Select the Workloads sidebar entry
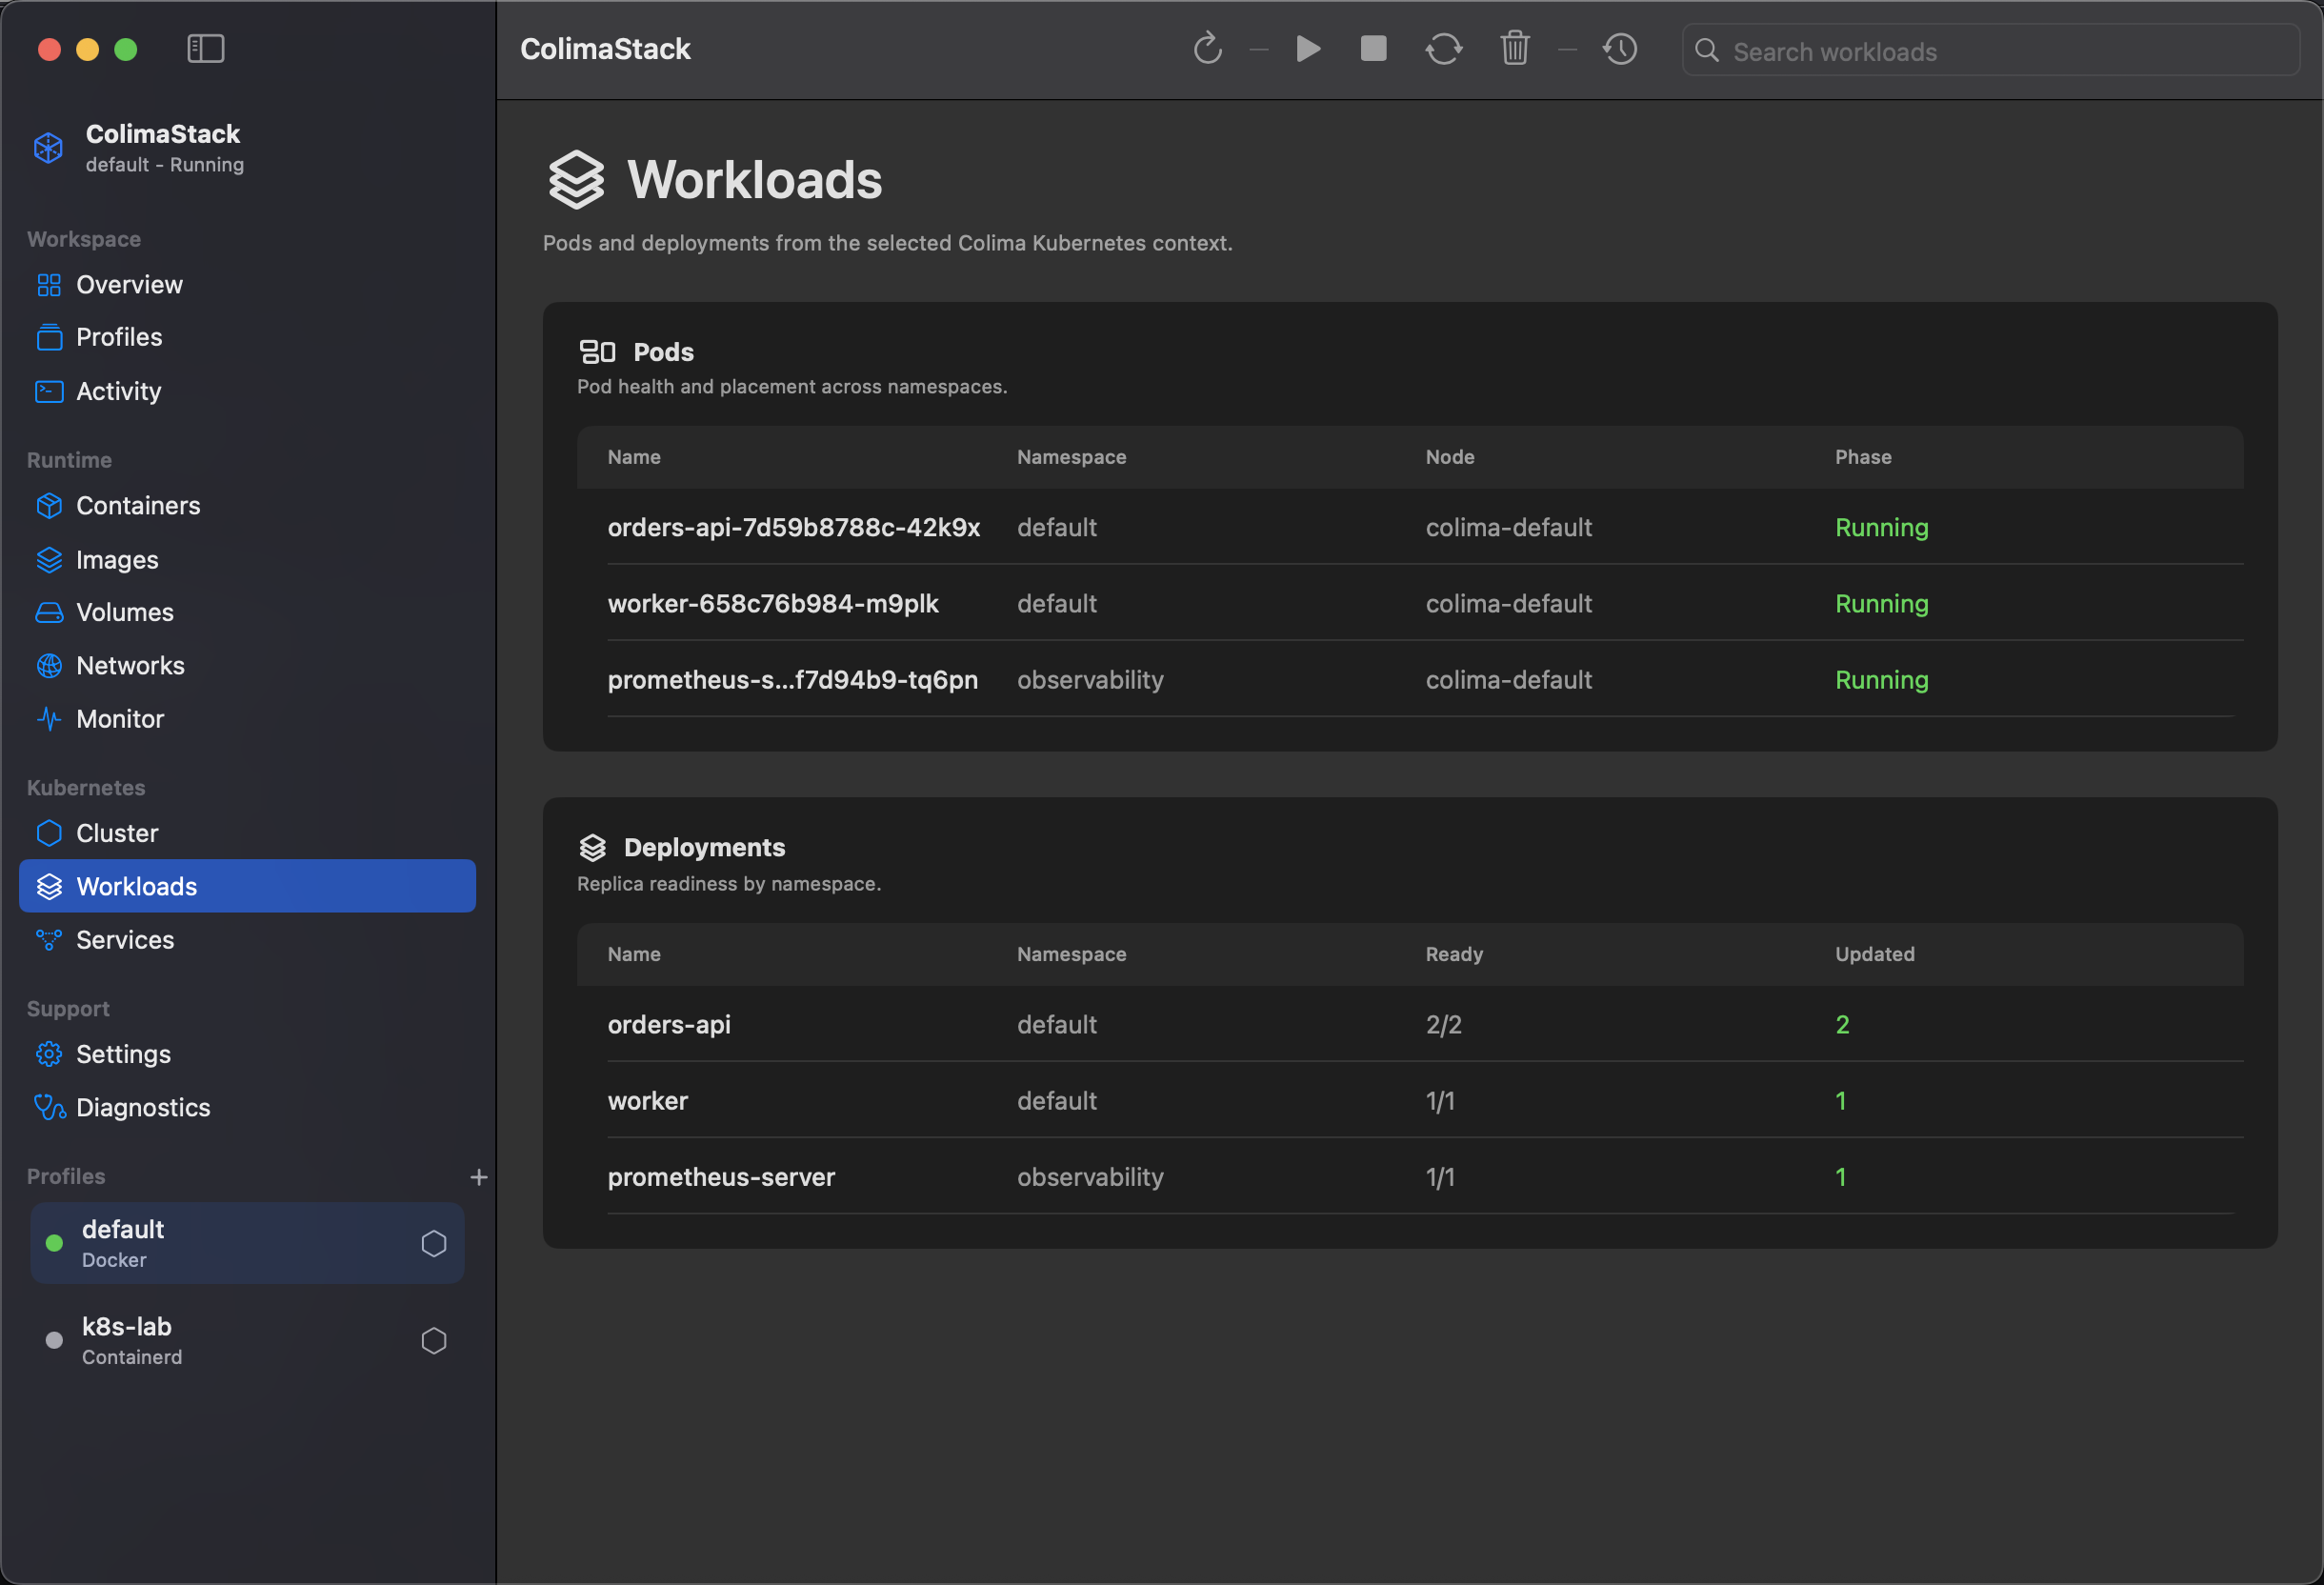 tap(247, 886)
